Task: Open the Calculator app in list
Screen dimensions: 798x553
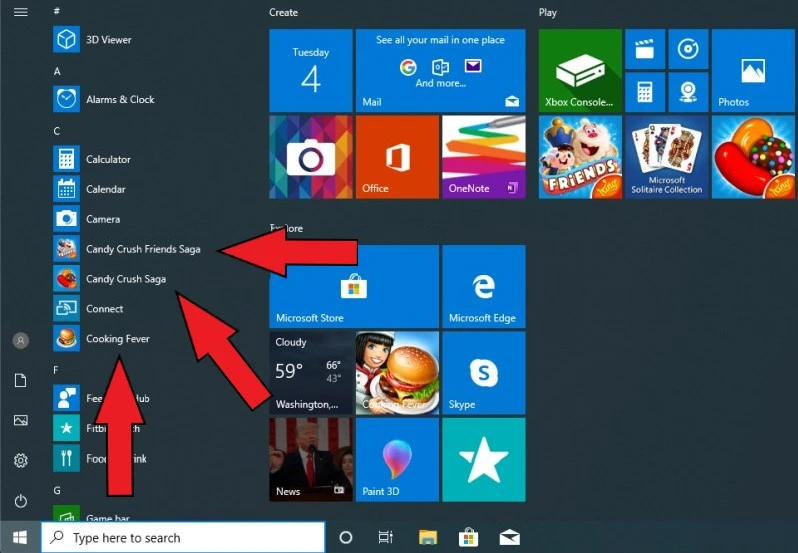Action: tap(108, 159)
